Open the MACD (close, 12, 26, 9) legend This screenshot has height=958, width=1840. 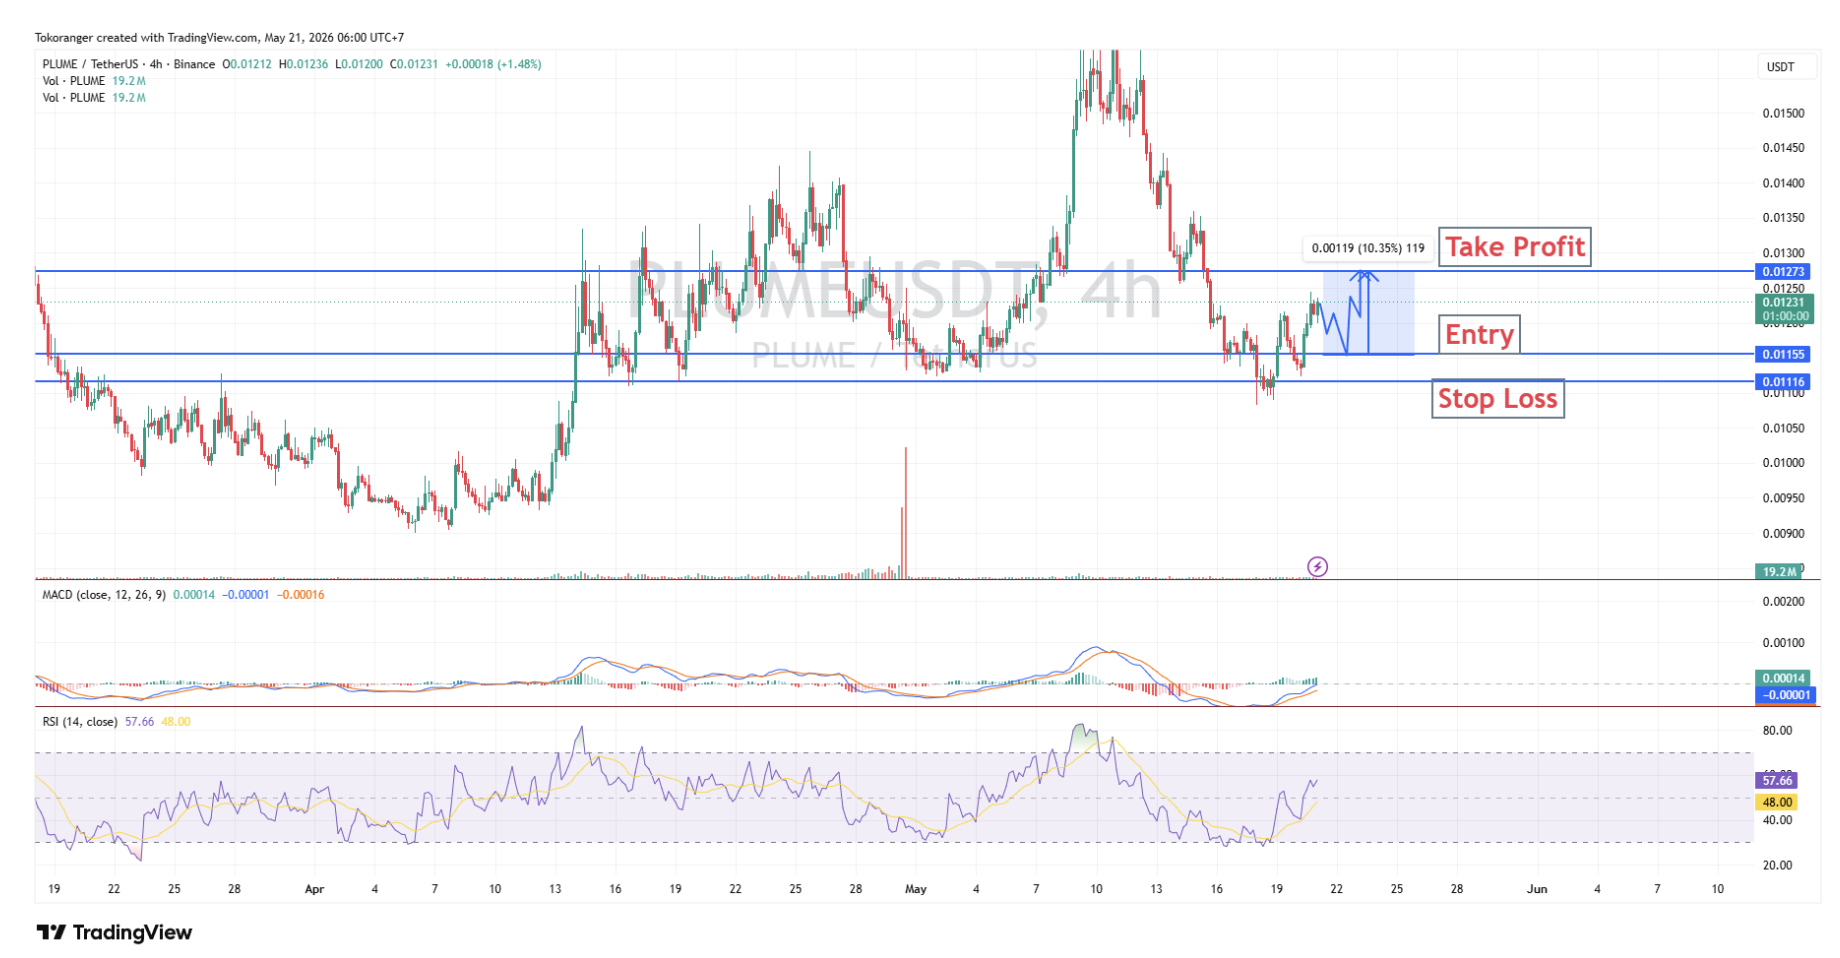104,594
